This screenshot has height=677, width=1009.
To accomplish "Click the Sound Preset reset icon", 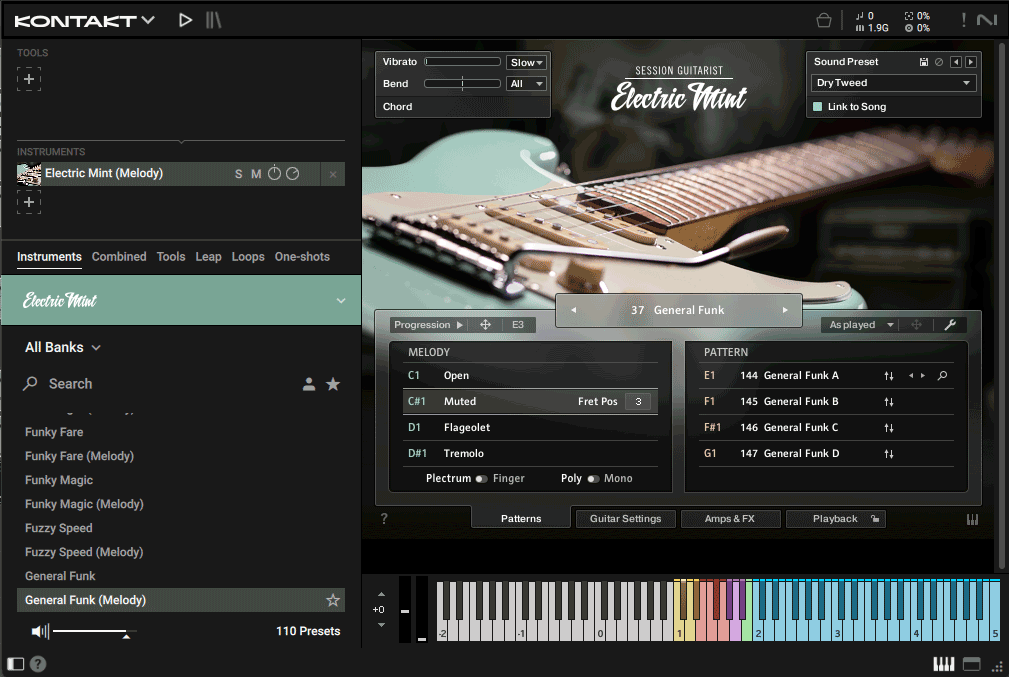I will [x=939, y=62].
